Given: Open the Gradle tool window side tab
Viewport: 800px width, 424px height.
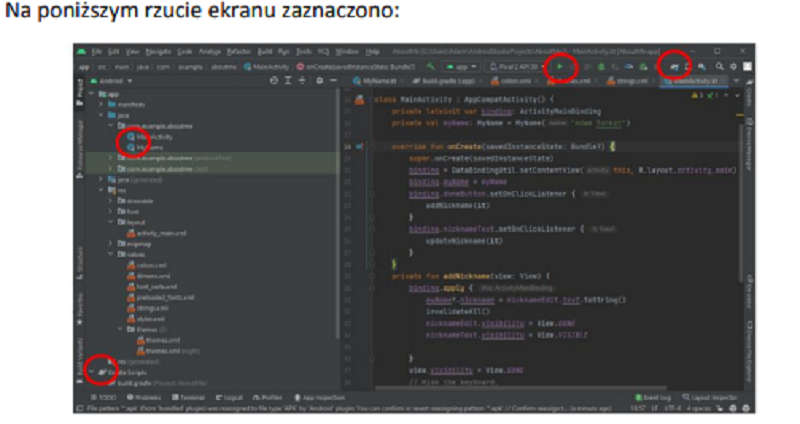Looking at the screenshot, I should click(x=749, y=93).
